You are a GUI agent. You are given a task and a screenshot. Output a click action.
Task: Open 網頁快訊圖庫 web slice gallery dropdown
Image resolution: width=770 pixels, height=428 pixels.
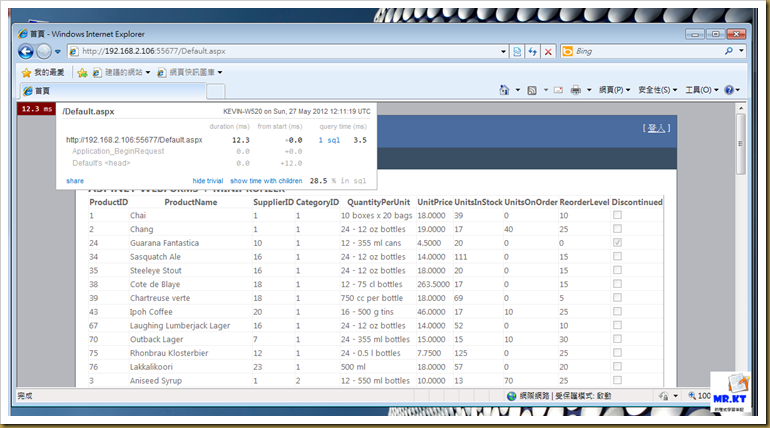point(189,72)
